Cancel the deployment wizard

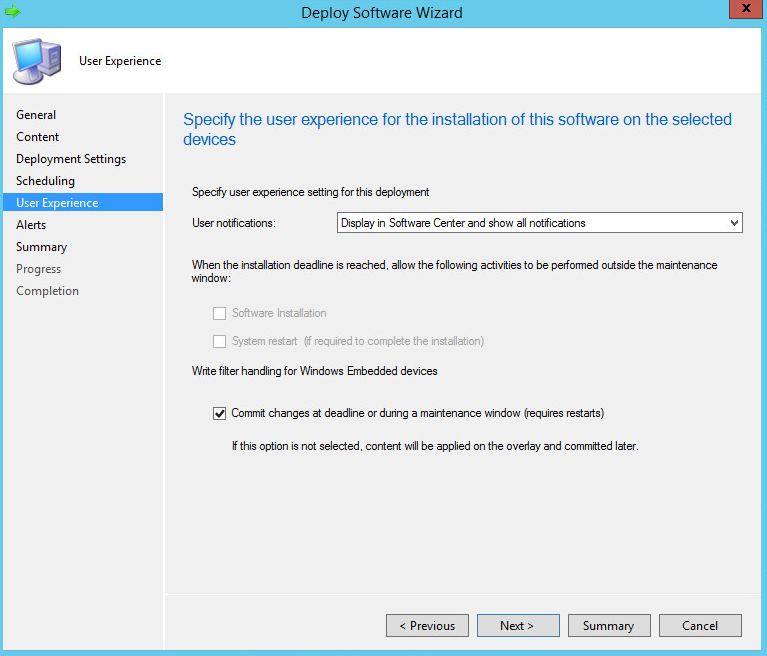[x=700, y=626]
